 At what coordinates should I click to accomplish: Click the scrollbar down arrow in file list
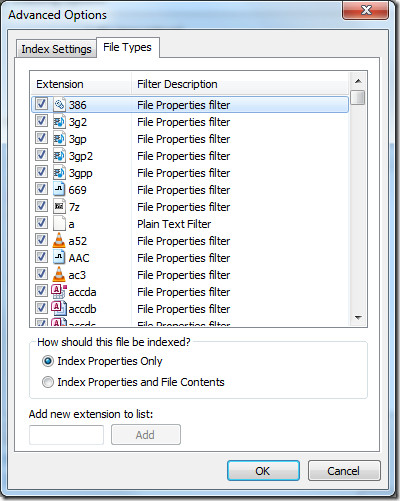point(358,318)
